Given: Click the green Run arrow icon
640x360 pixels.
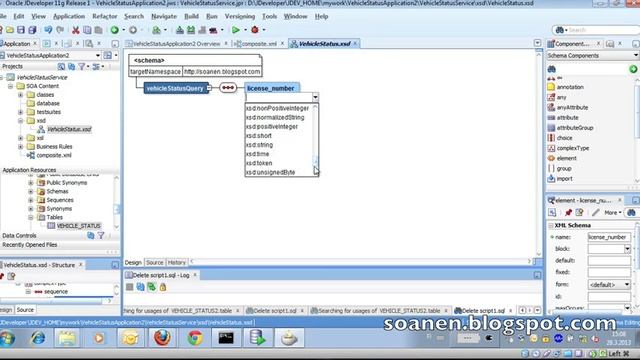Looking at the screenshot, I should point(236,30).
